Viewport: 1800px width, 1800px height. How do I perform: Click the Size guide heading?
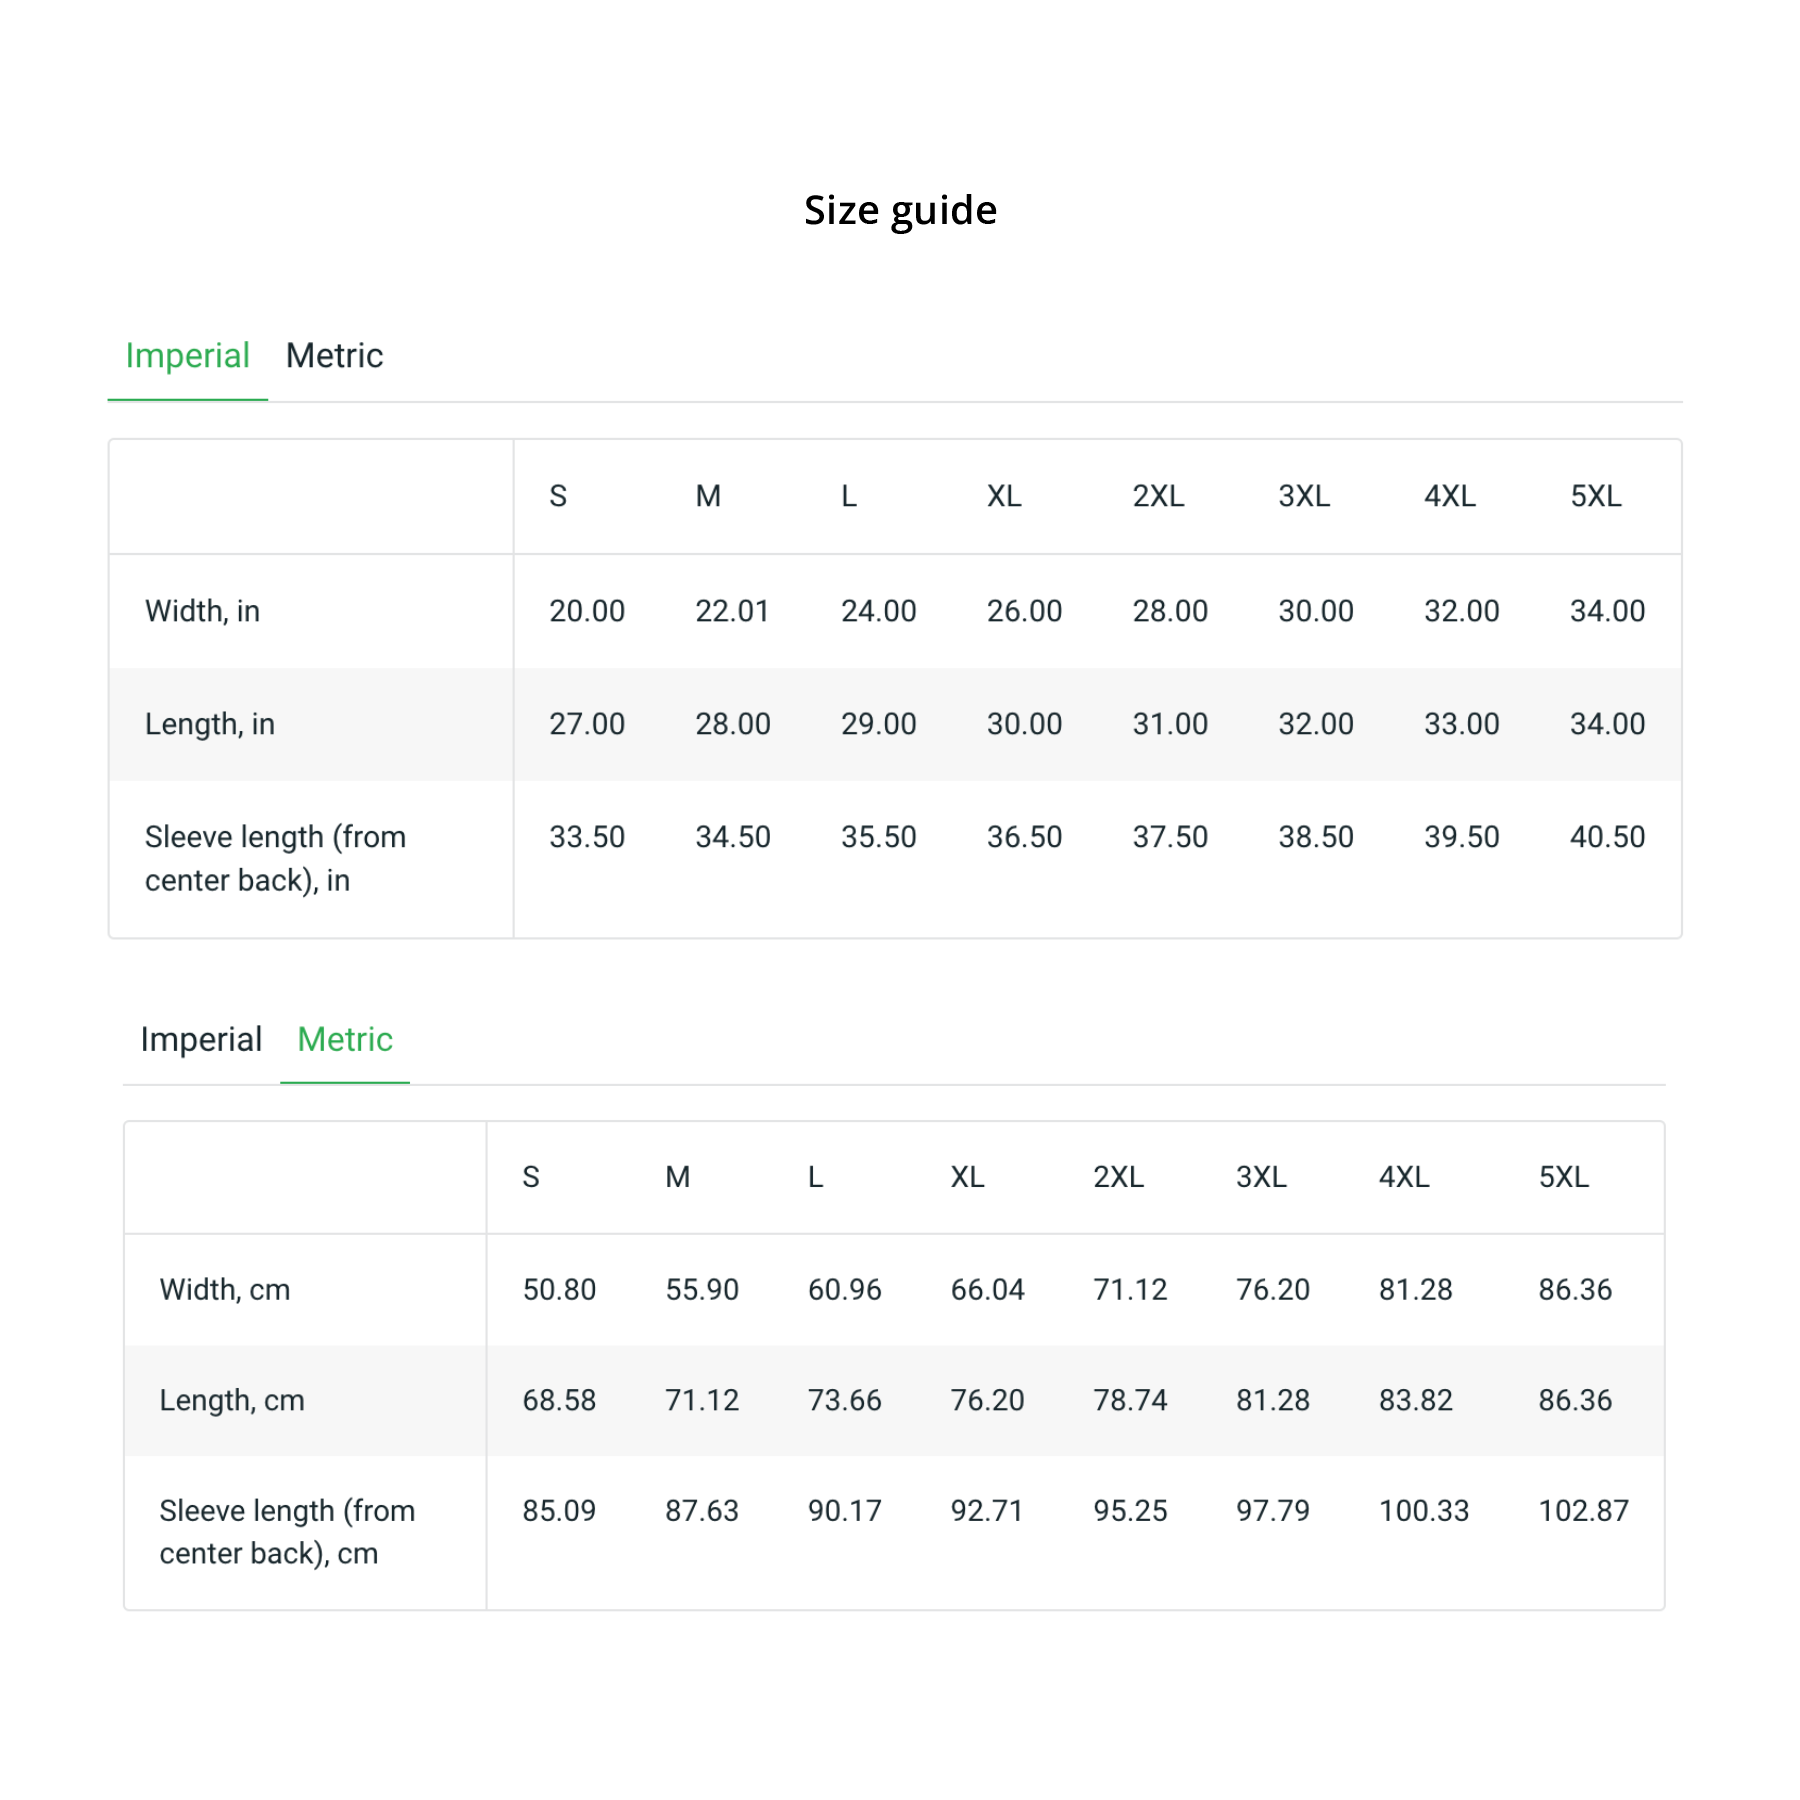coord(900,210)
